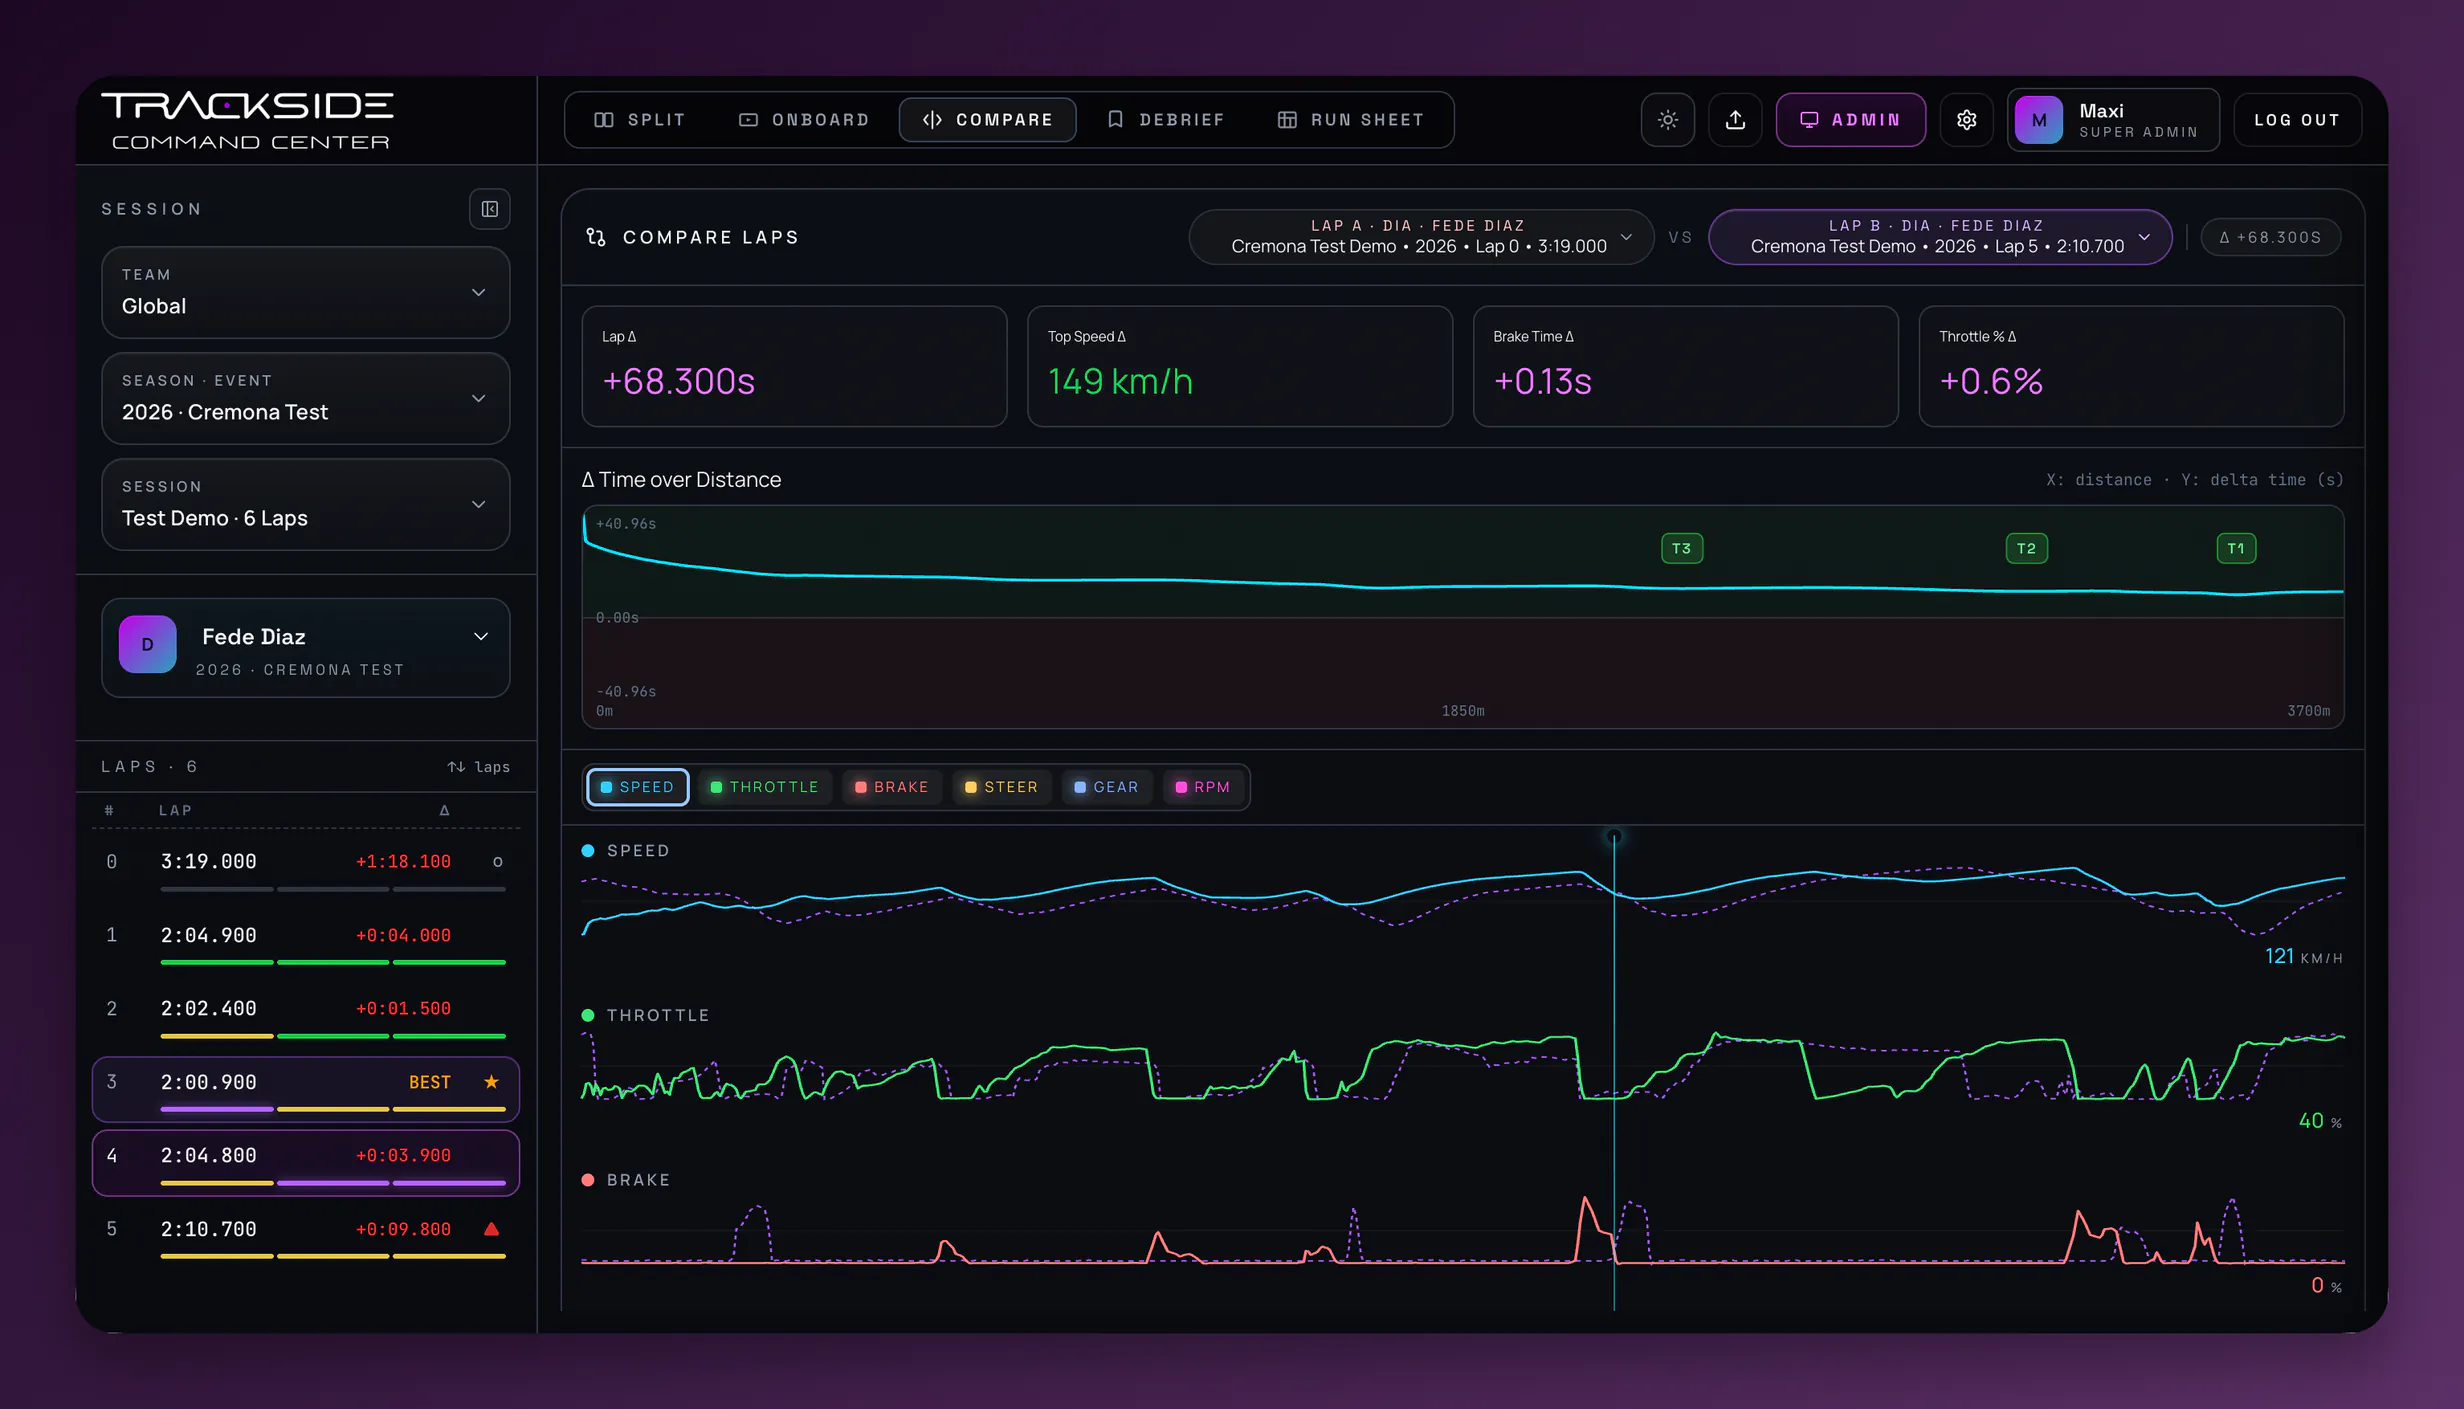Screen dimensions: 2464x1409
Task: Click the T2 turn marker
Action: 2027,548
